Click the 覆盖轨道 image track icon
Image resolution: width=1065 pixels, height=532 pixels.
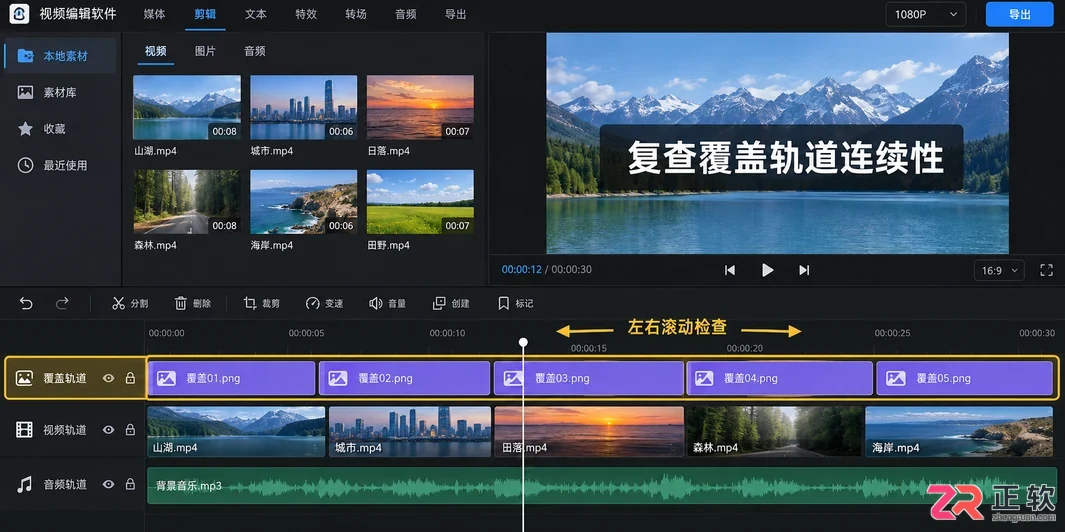[24, 378]
